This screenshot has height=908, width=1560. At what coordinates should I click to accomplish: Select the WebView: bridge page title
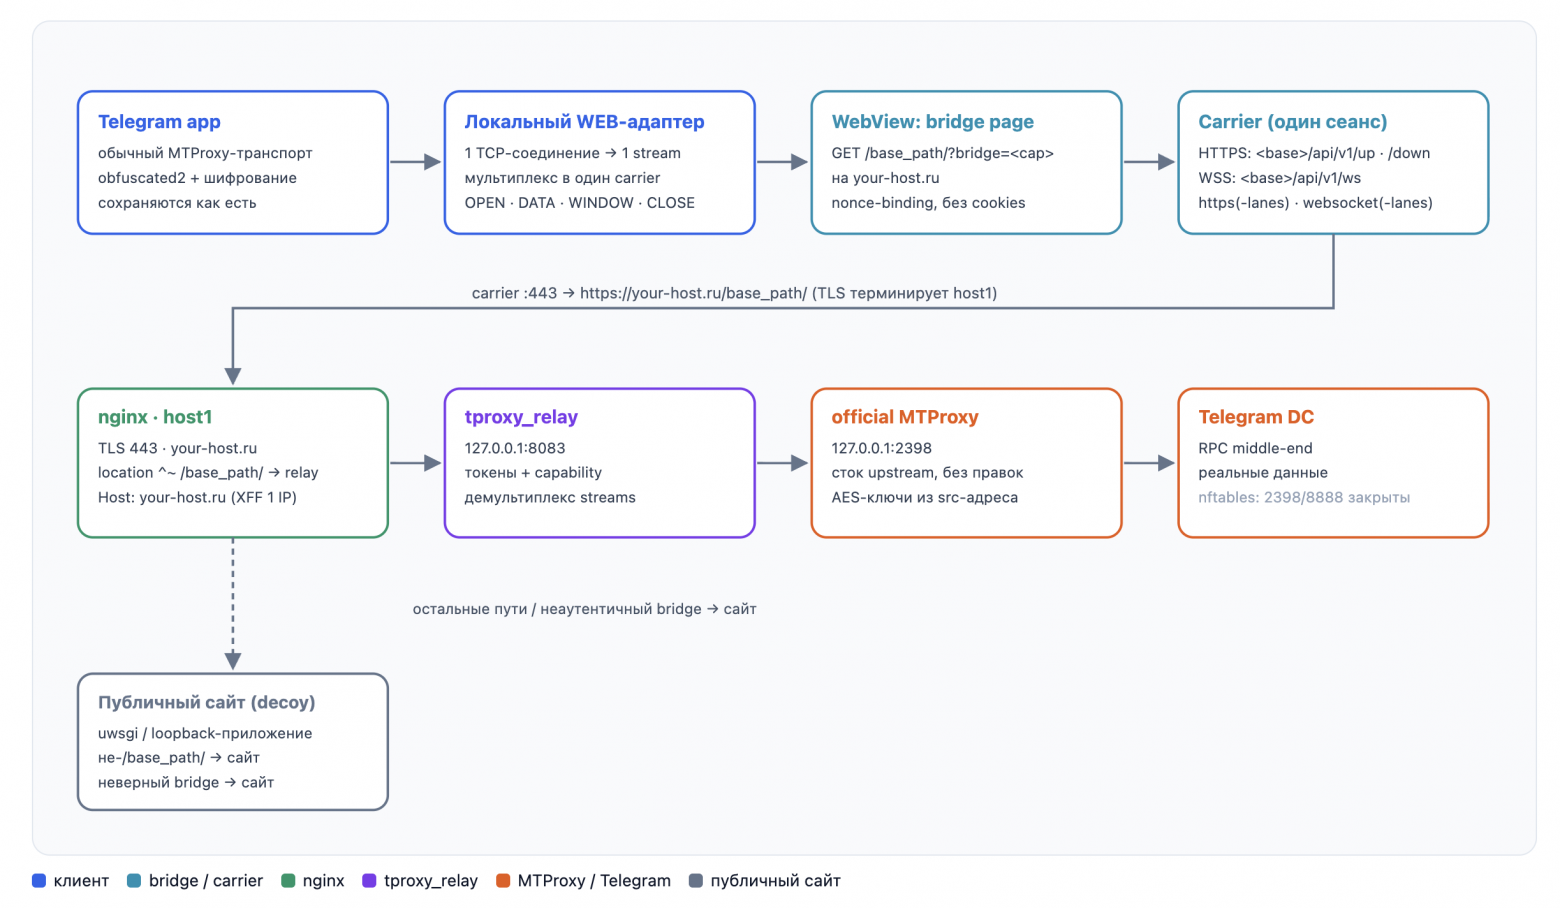click(x=933, y=122)
